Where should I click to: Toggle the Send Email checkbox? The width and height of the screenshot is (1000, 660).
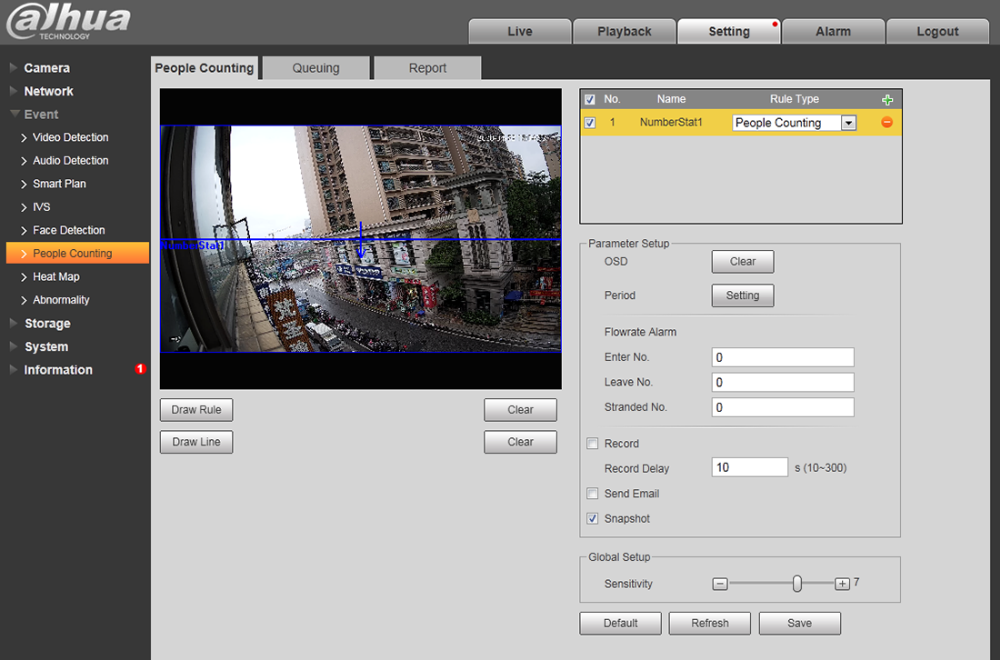593,494
